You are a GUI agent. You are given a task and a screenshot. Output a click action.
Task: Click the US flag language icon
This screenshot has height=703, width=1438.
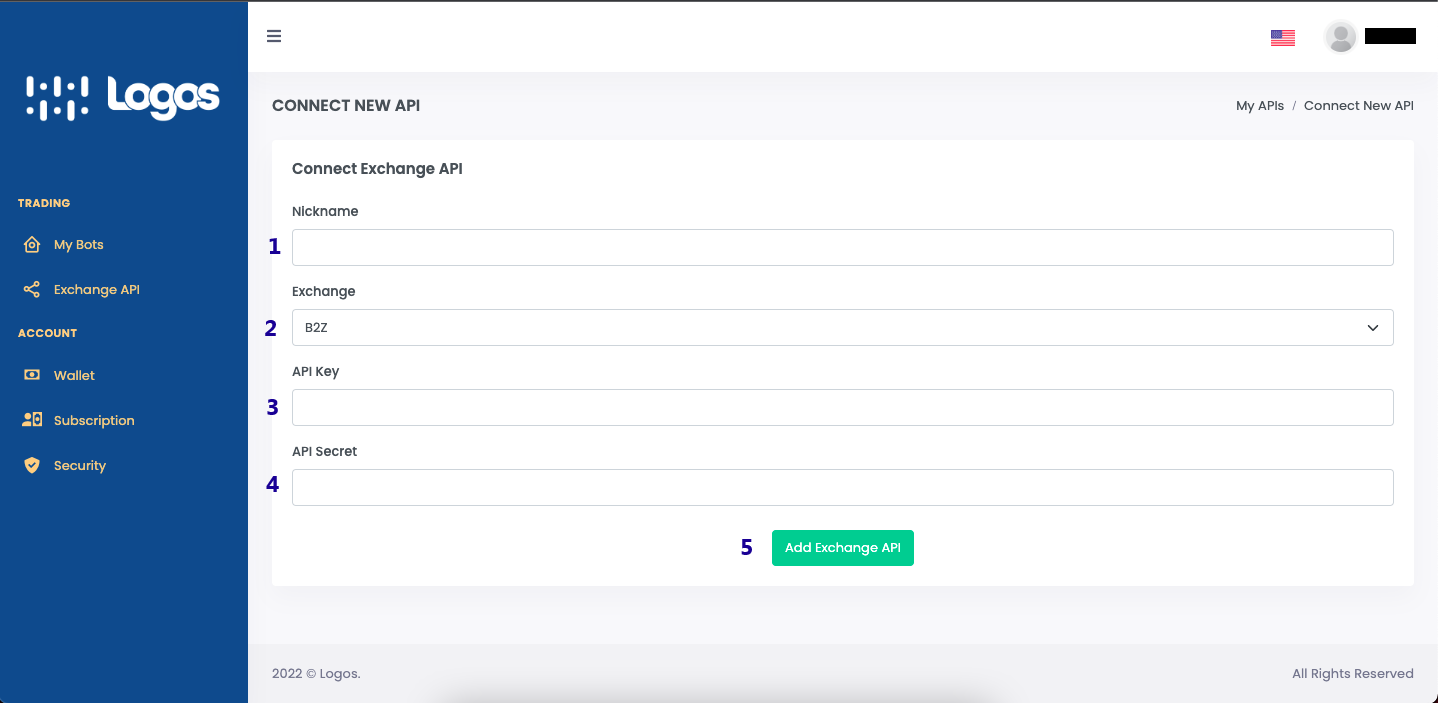pyautogui.click(x=1283, y=38)
